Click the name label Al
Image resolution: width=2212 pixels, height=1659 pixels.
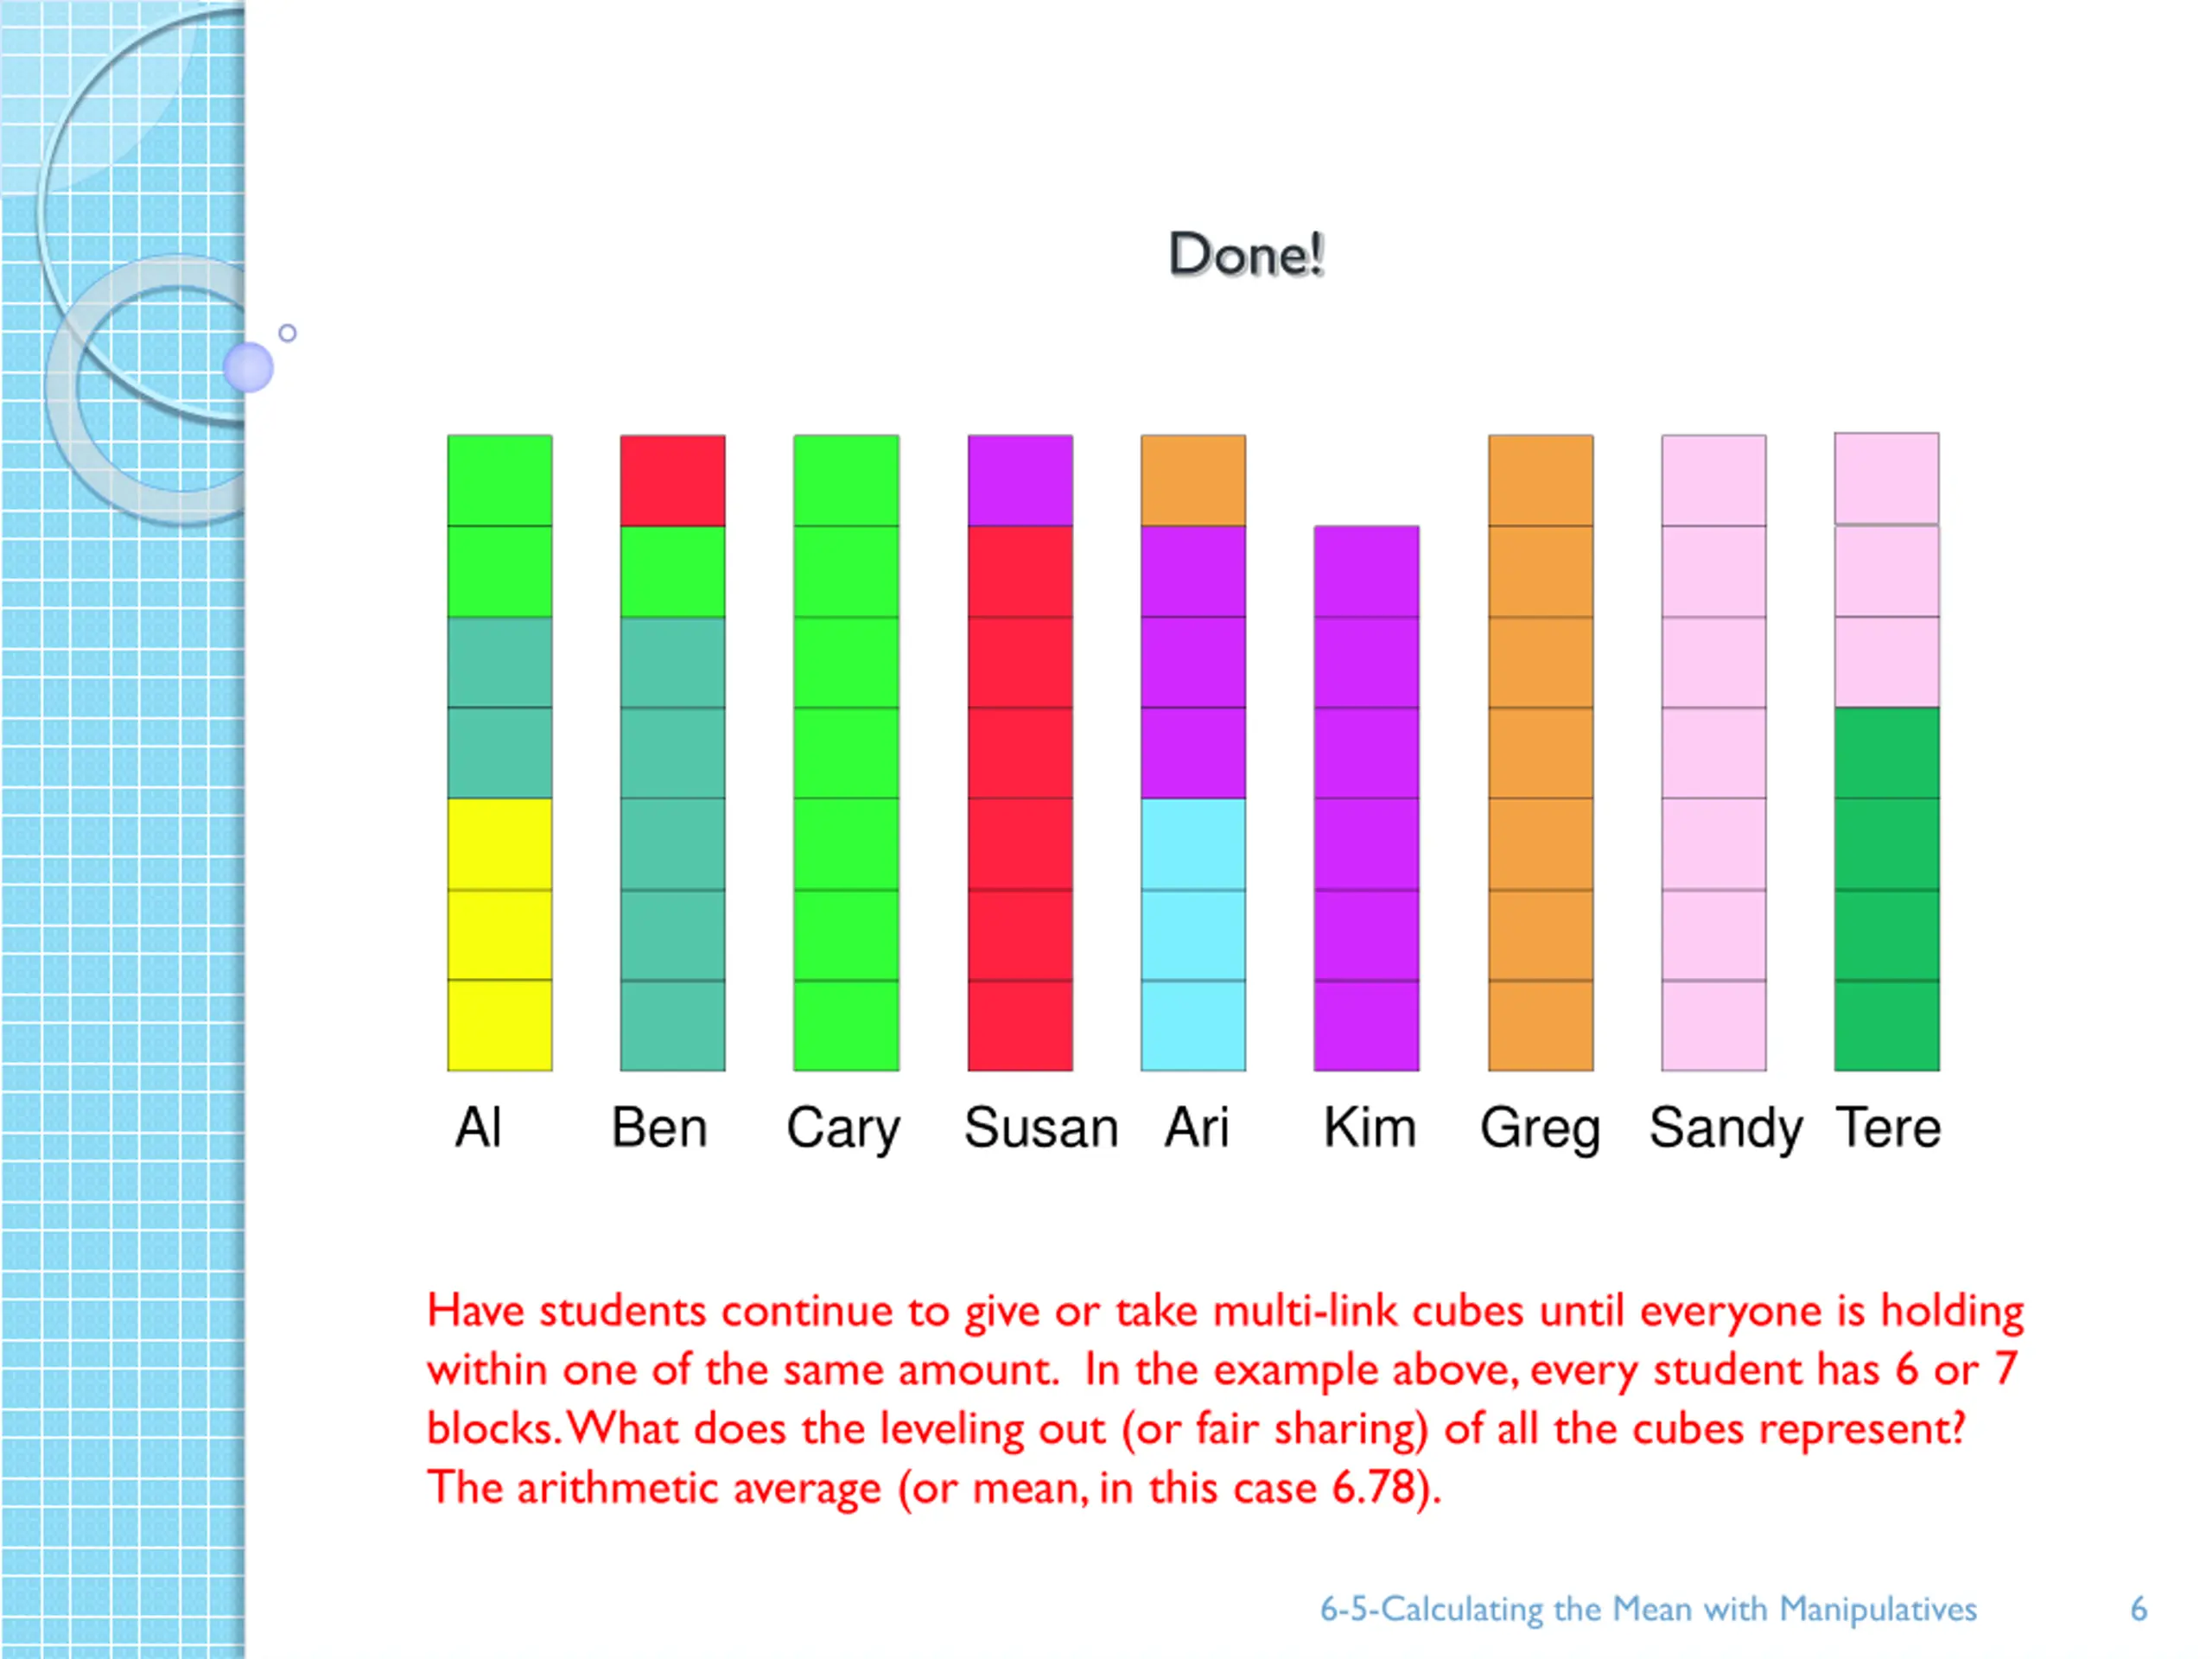(478, 1127)
